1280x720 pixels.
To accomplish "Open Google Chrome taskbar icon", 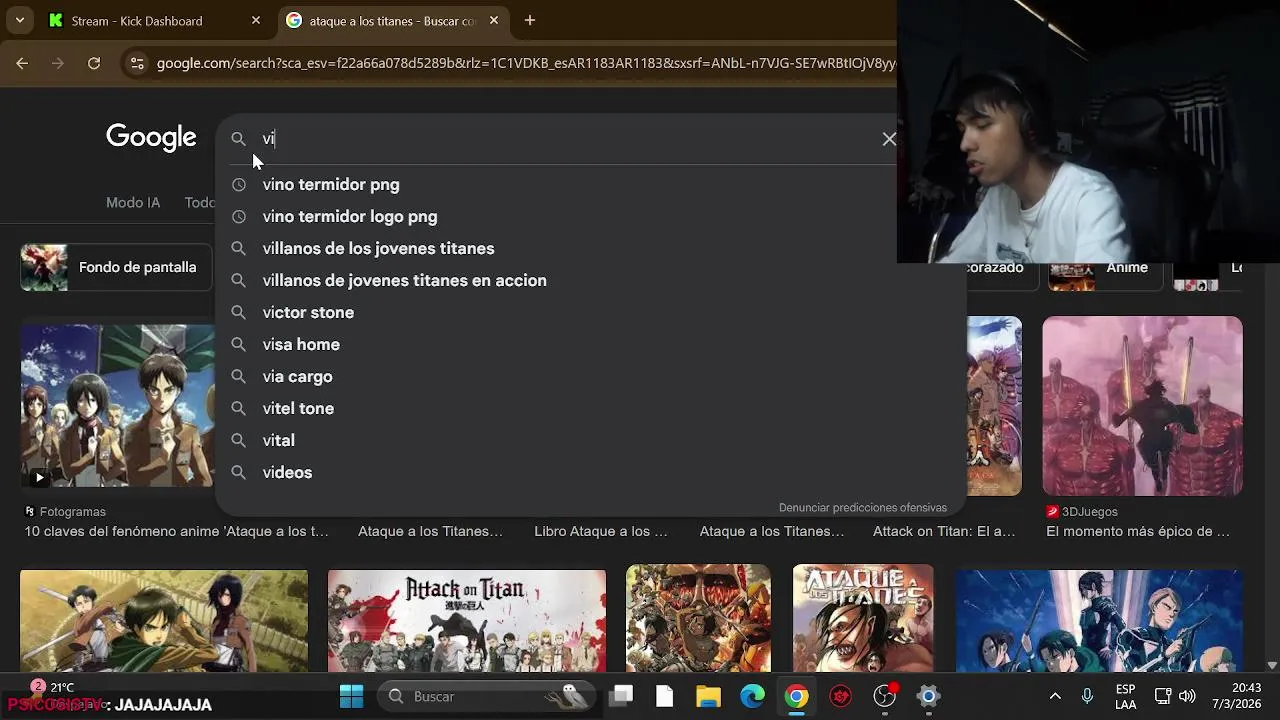I will [x=796, y=696].
